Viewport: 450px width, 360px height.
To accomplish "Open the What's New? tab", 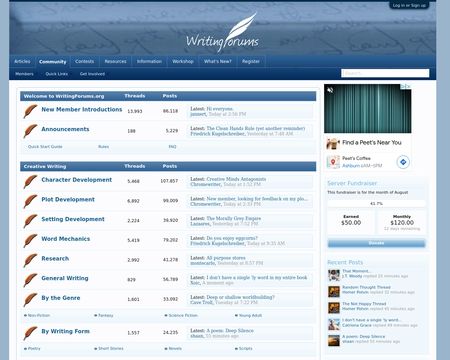I will pos(218,61).
